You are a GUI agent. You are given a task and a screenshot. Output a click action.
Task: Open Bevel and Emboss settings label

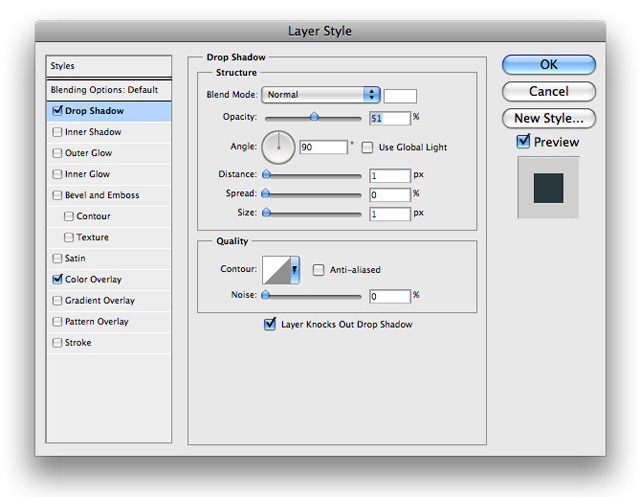(102, 195)
